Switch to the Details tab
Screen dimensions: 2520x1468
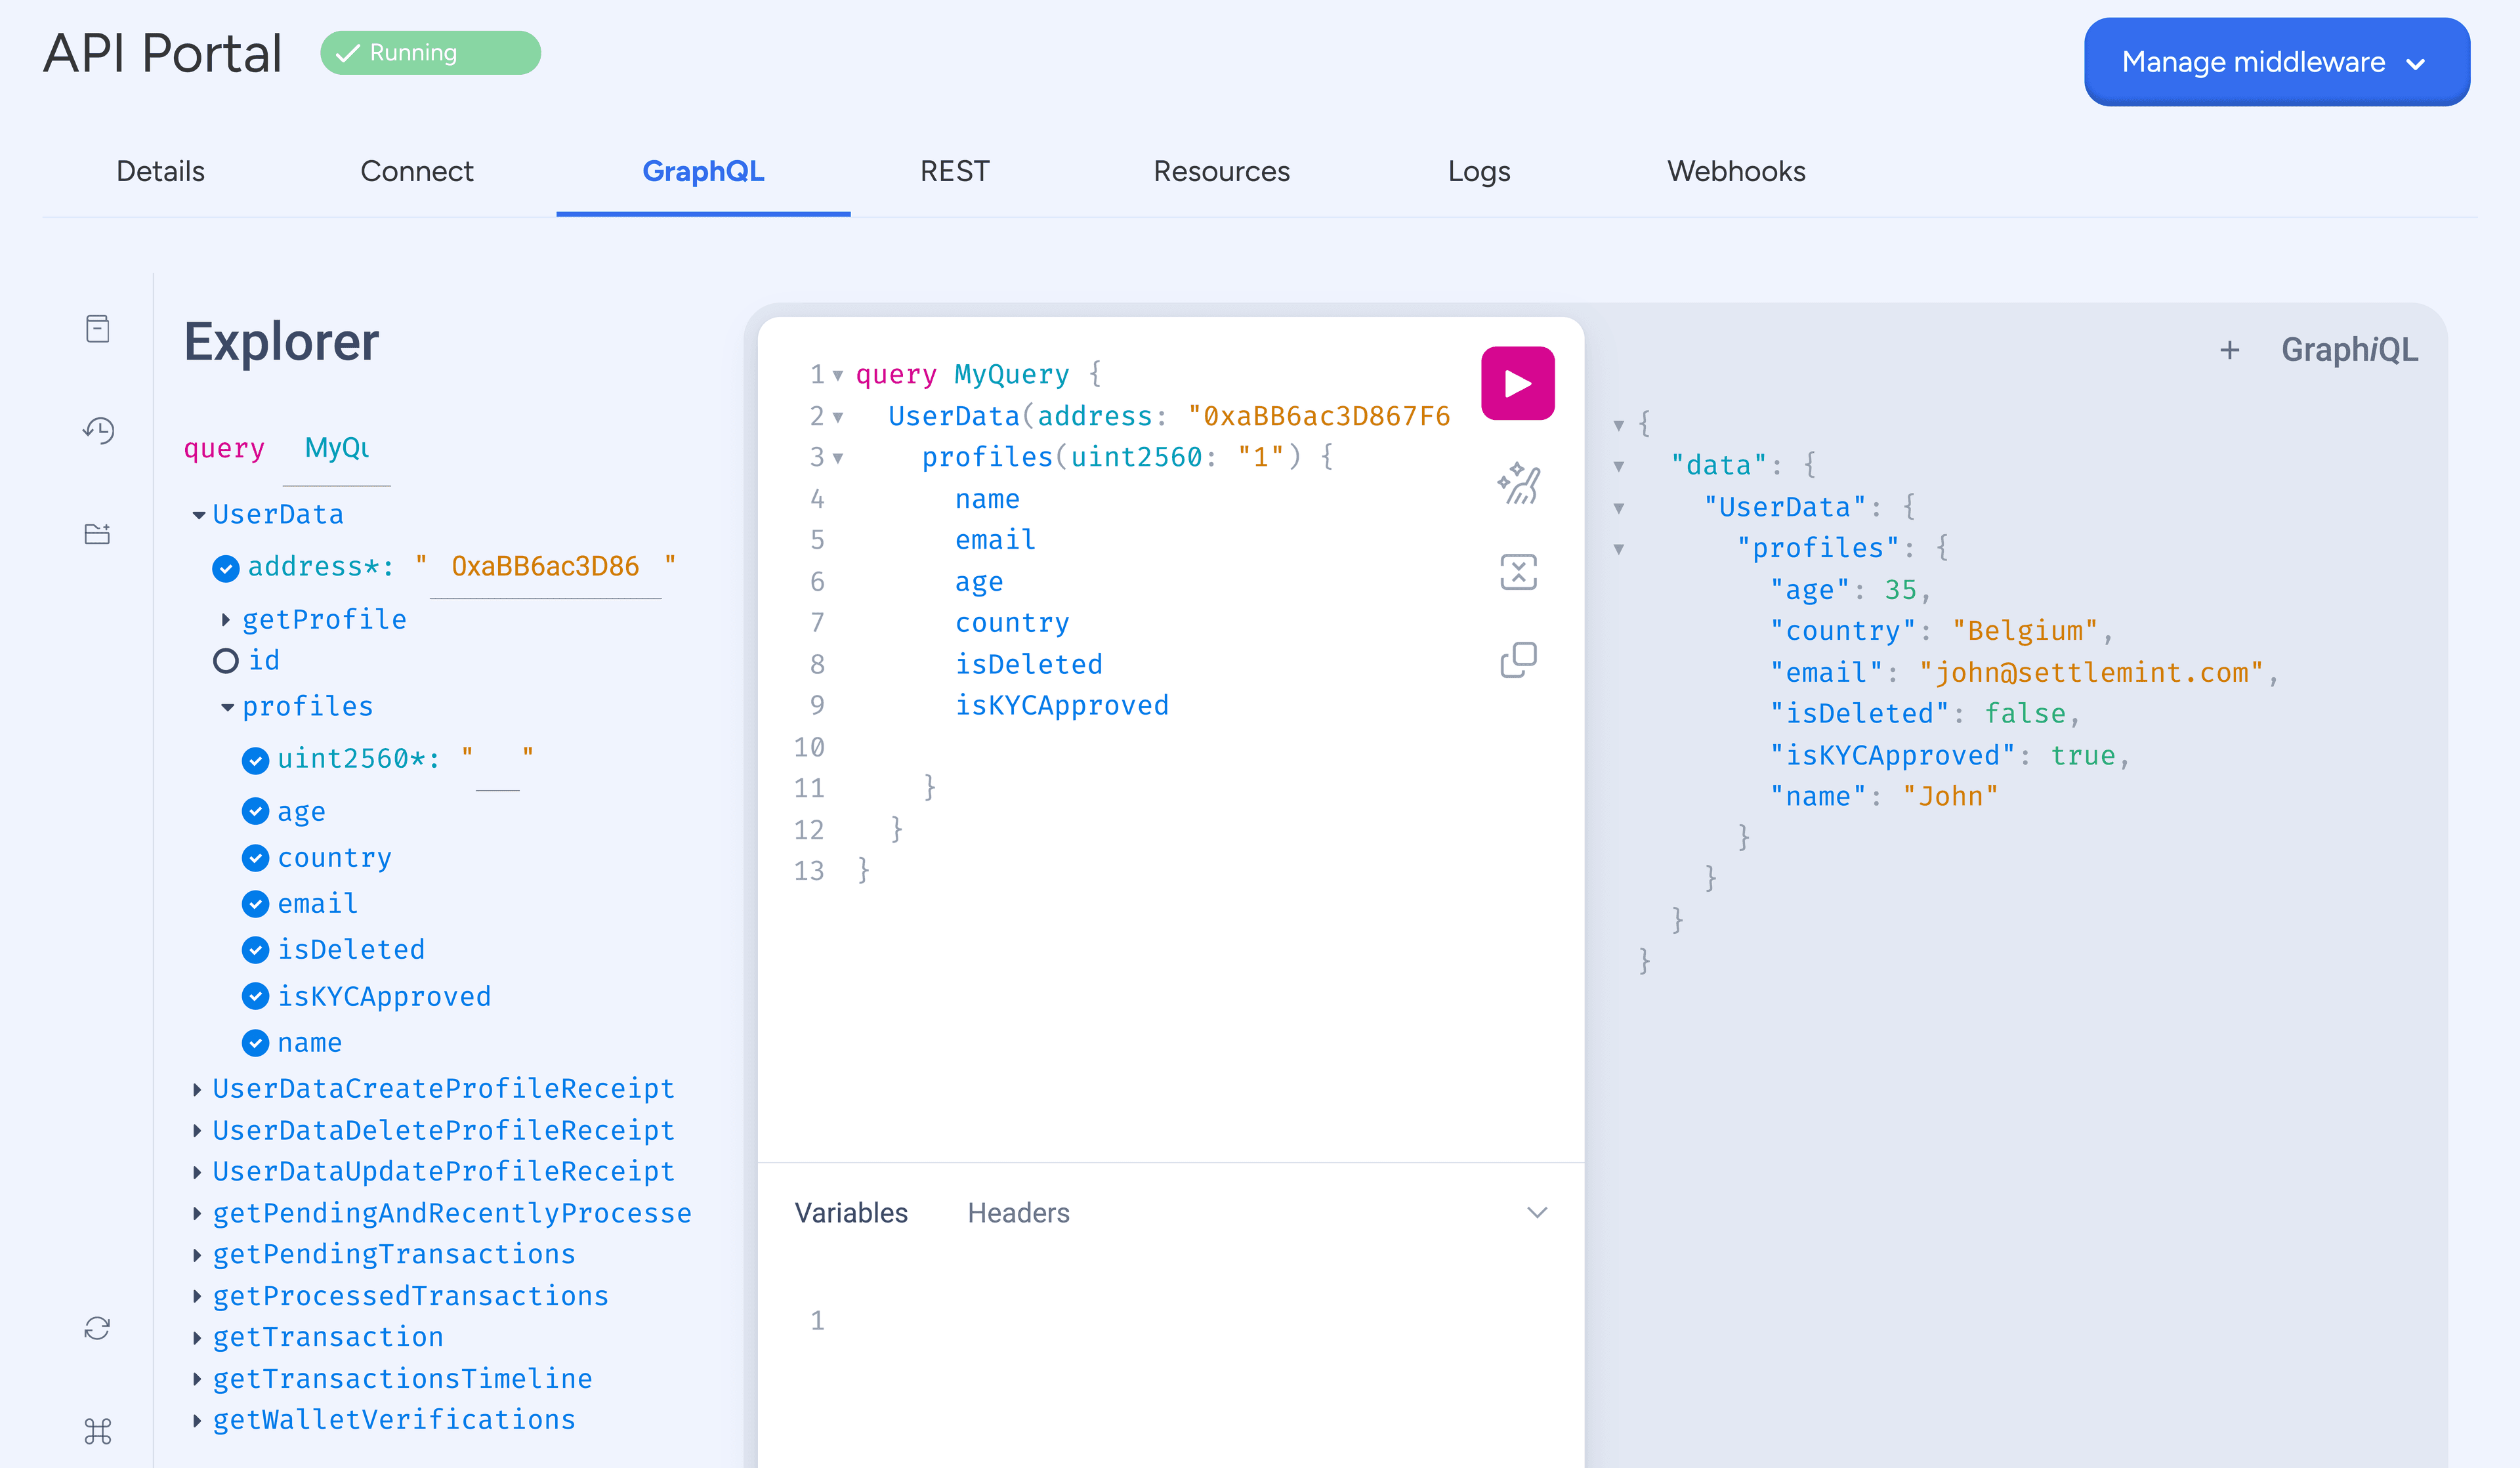(x=160, y=171)
